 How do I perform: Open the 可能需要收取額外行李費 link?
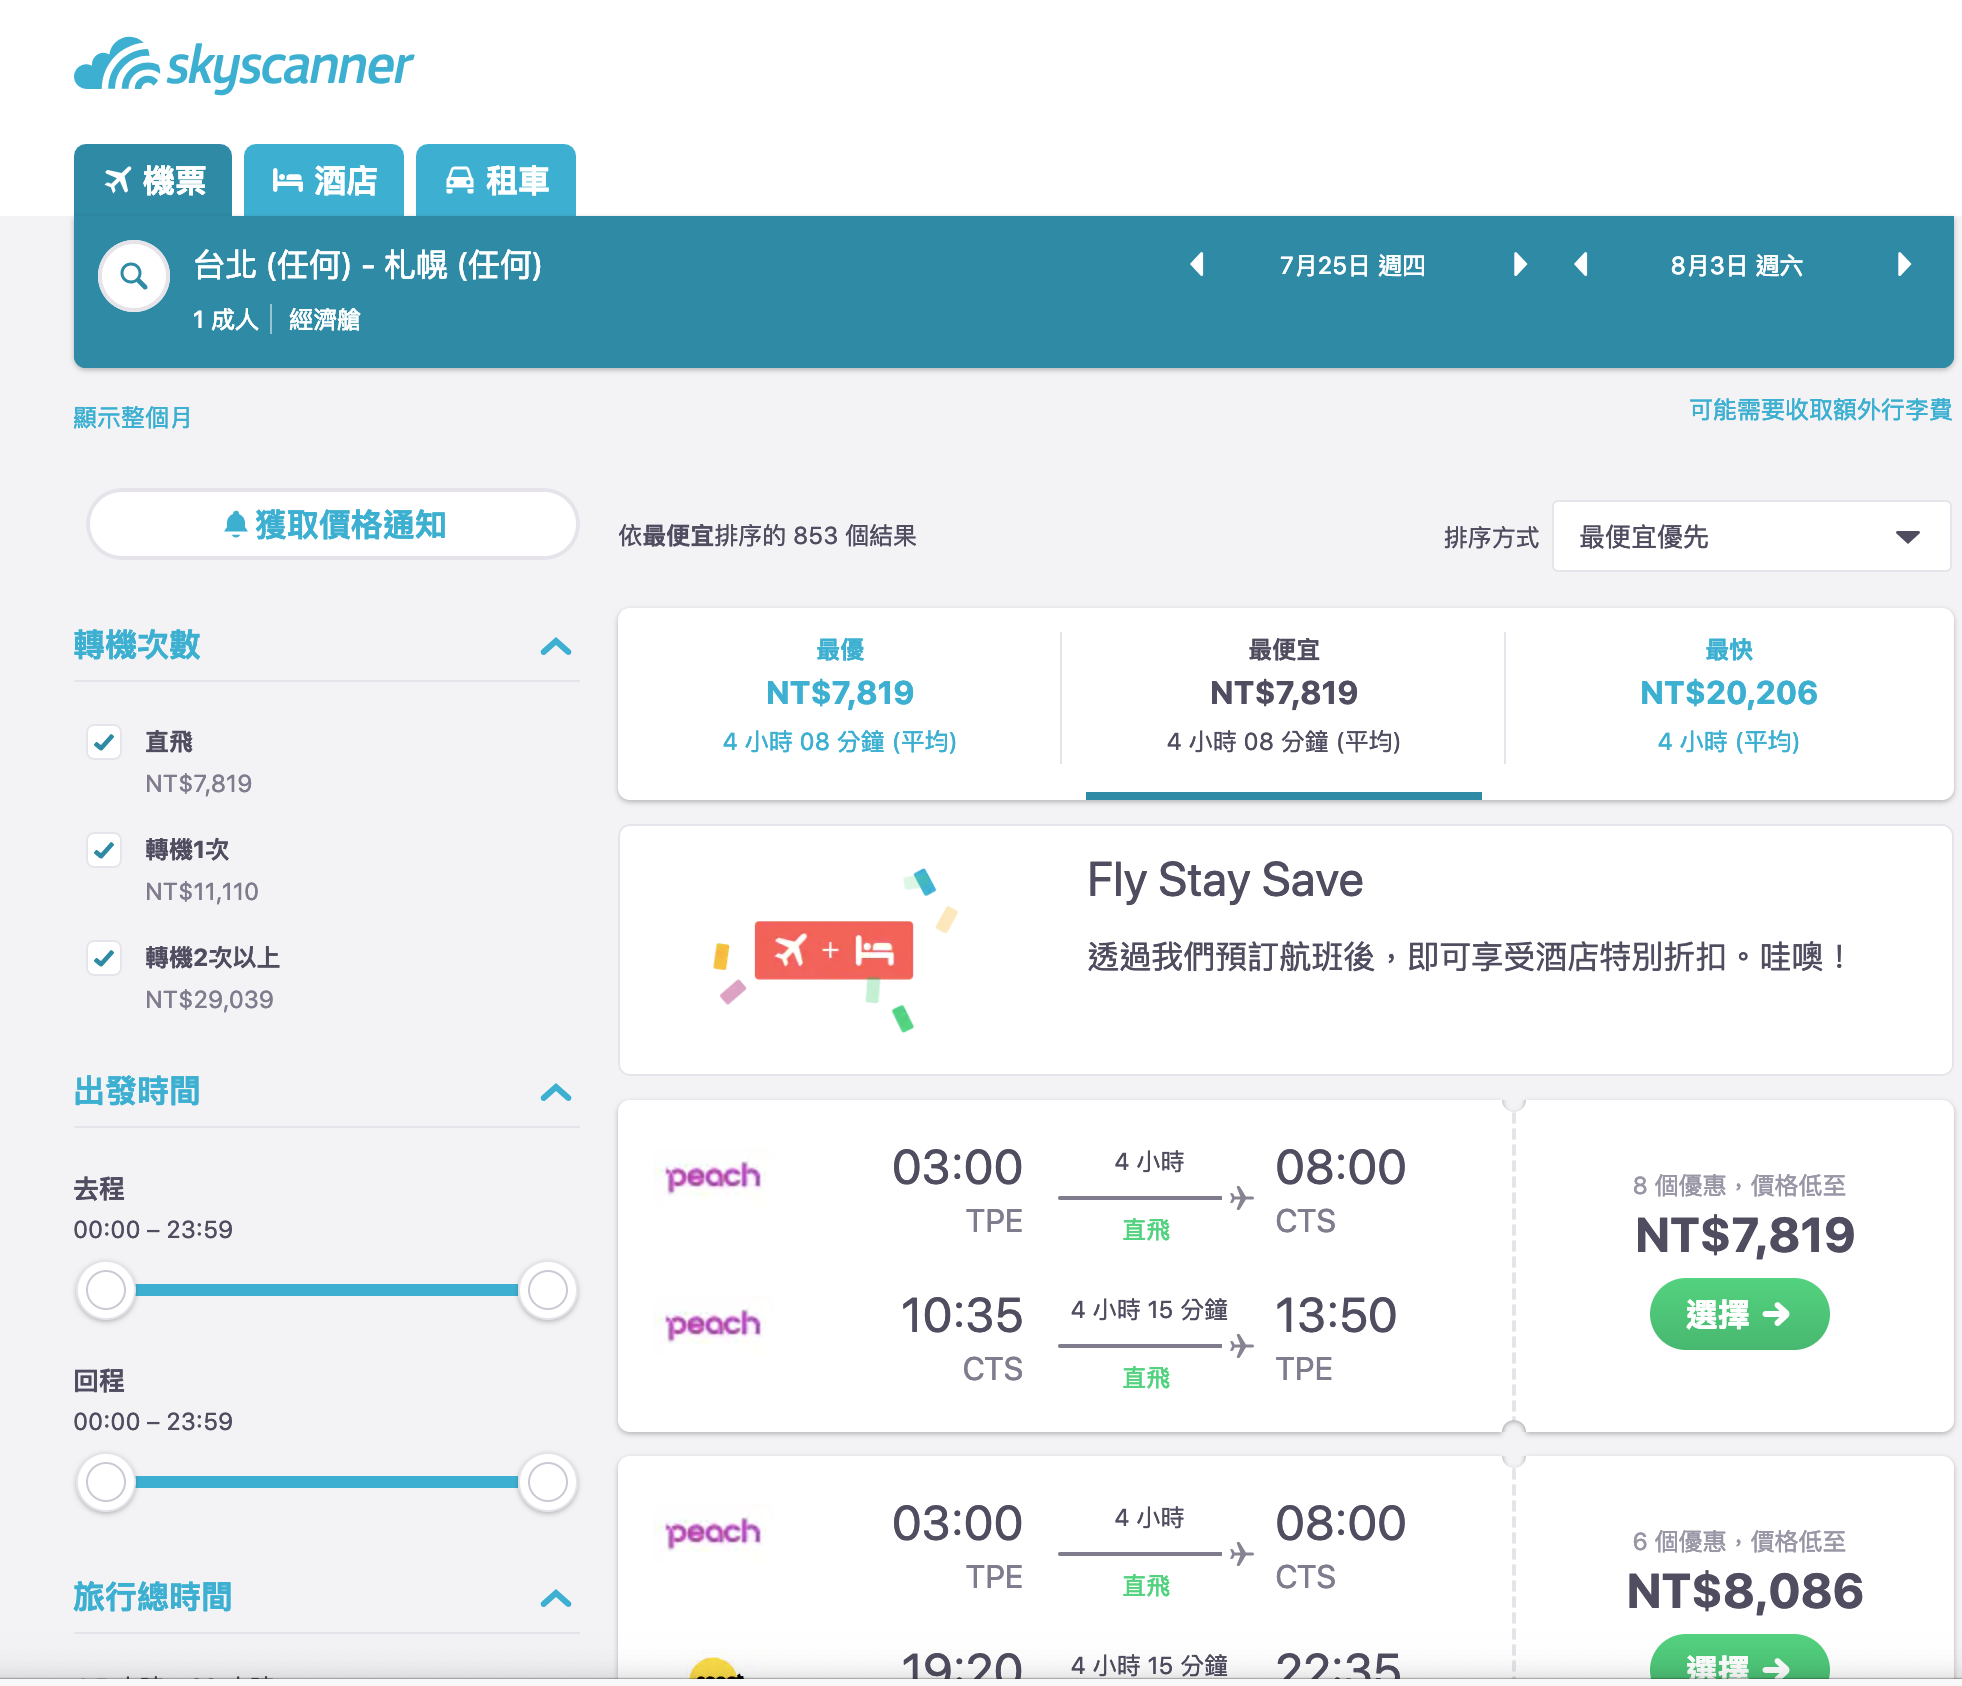click(1821, 410)
